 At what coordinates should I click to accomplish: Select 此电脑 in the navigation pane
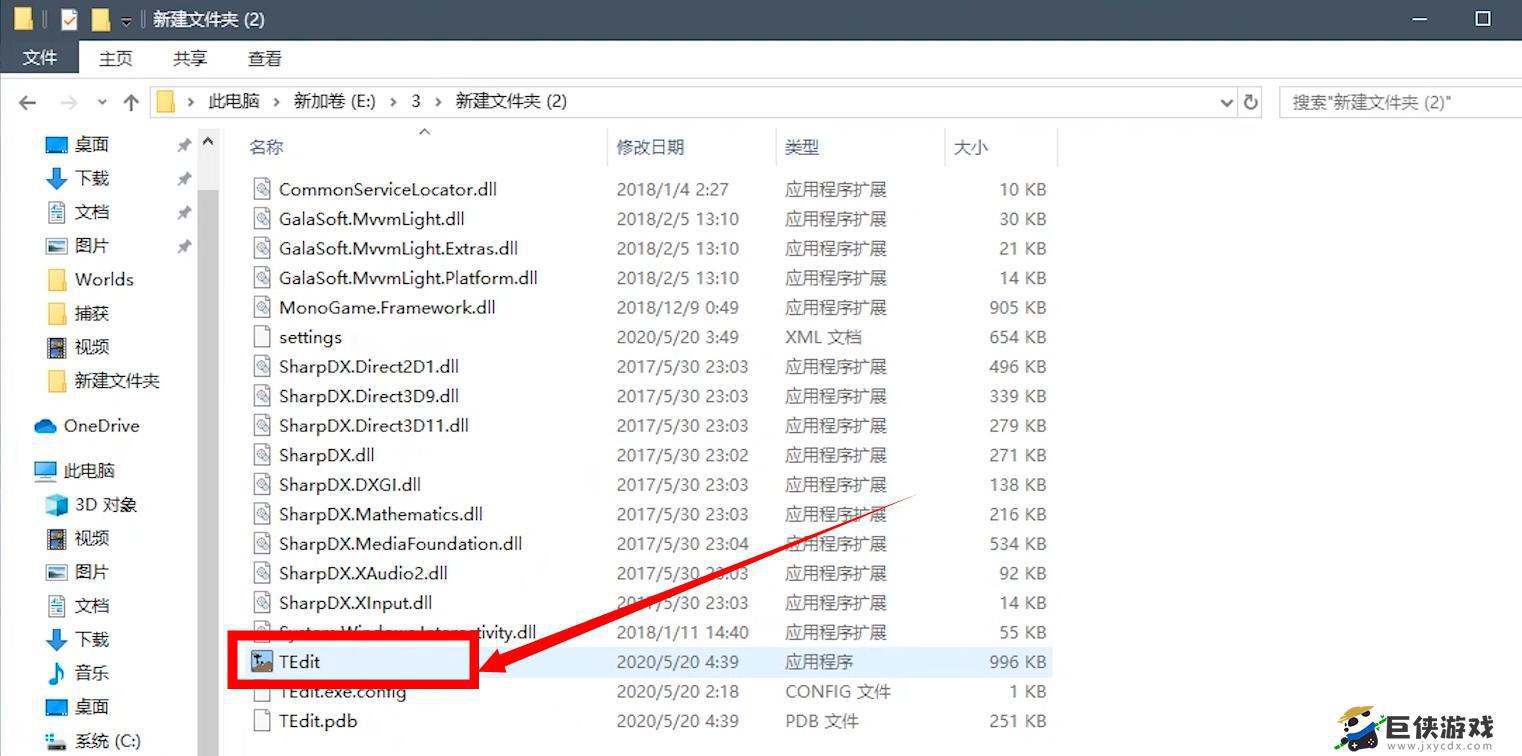point(89,471)
